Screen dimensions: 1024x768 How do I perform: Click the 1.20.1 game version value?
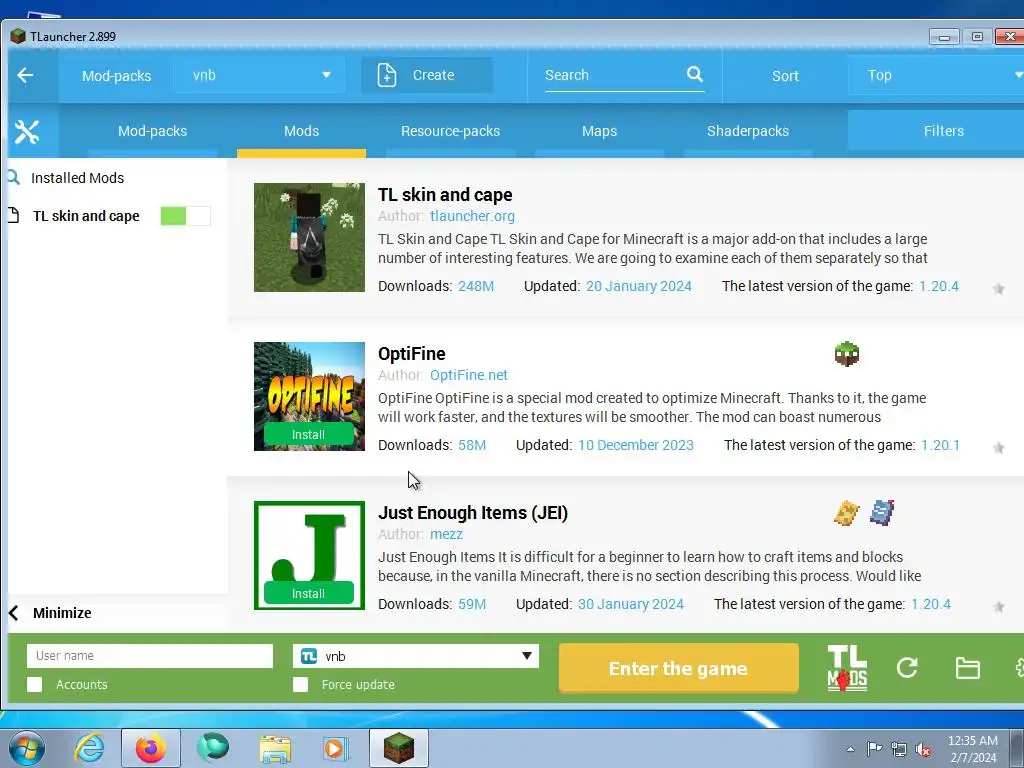click(940, 445)
